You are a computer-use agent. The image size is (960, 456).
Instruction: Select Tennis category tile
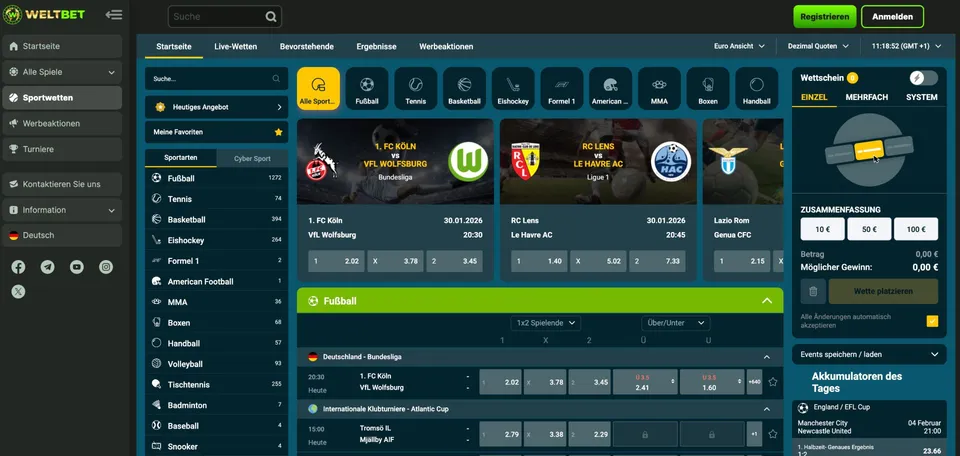point(416,89)
